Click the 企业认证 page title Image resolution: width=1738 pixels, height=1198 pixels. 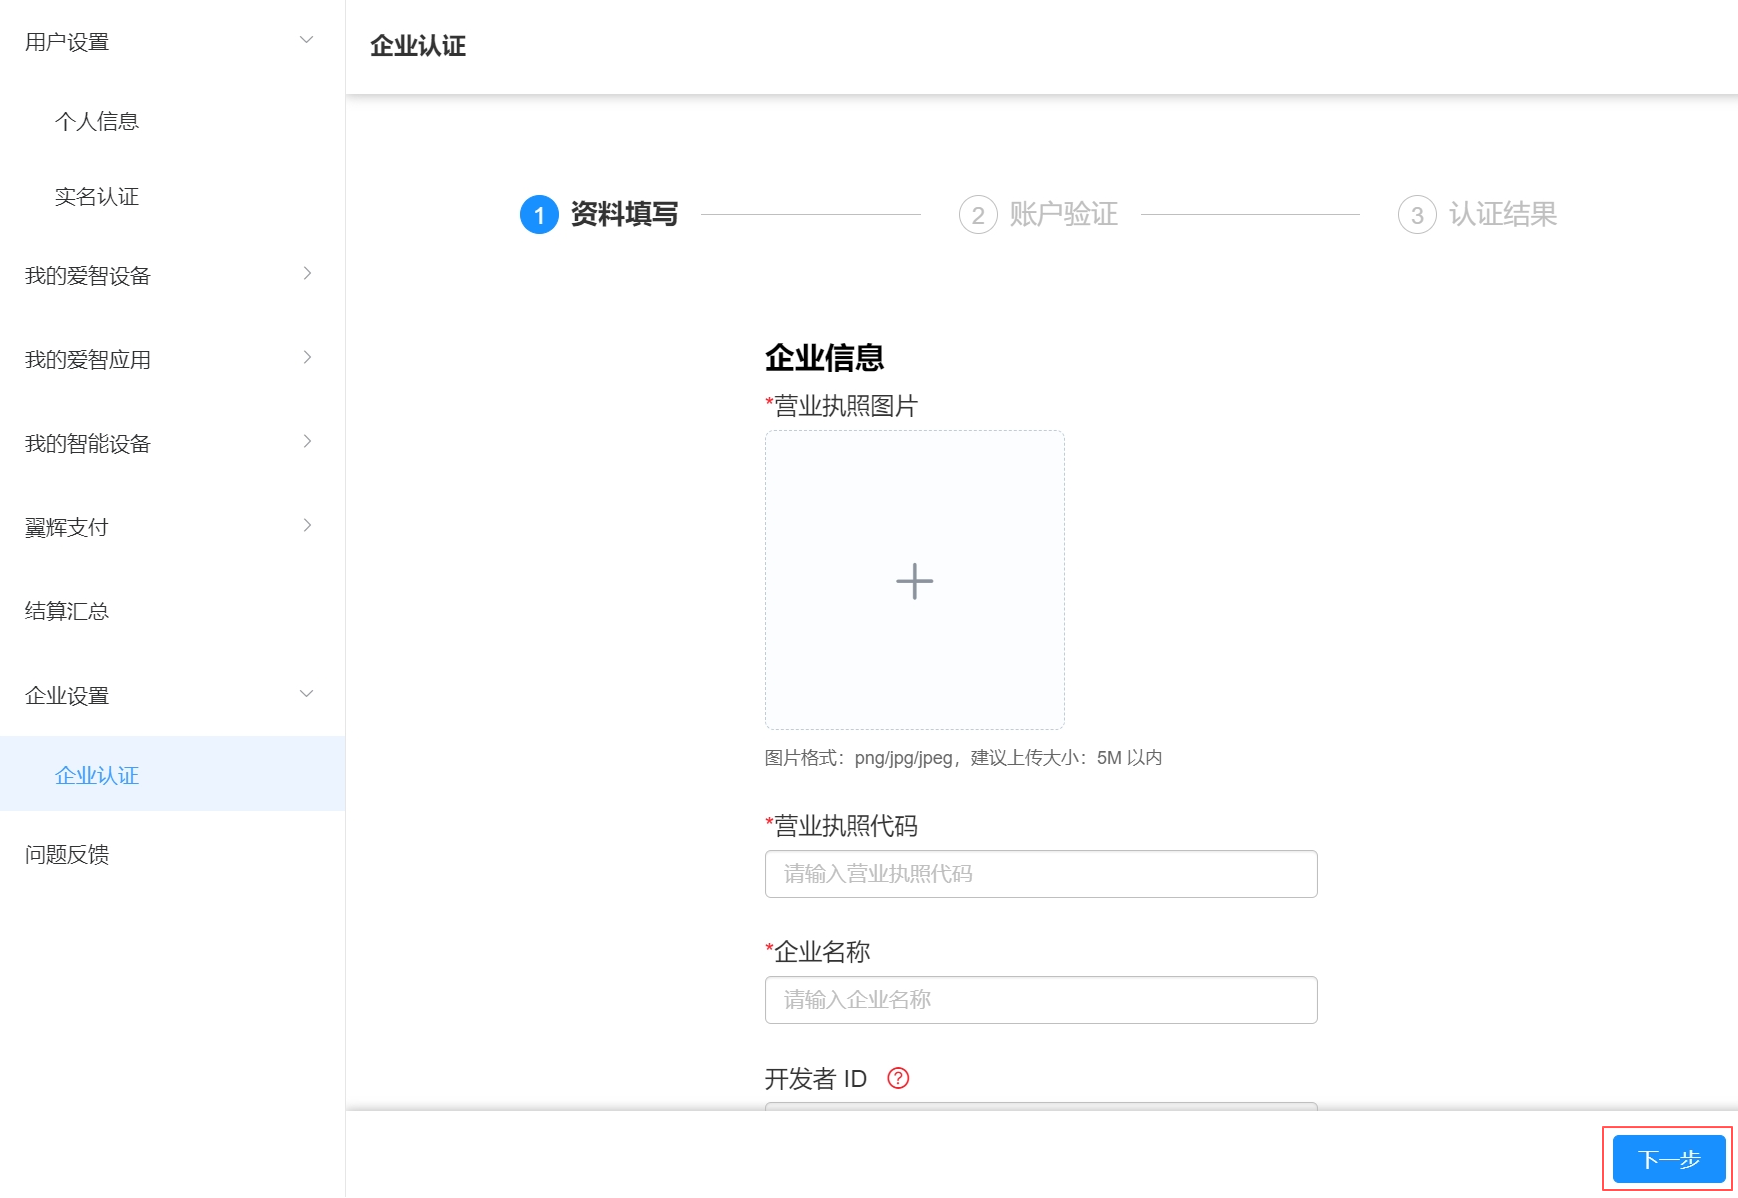pyautogui.click(x=417, y=46)
